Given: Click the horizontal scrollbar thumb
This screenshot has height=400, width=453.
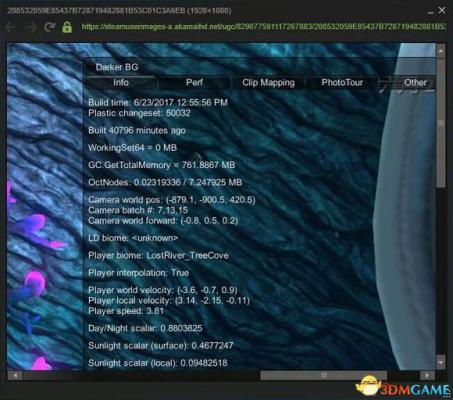Looking at the screenshot, I should coord(323,375).
